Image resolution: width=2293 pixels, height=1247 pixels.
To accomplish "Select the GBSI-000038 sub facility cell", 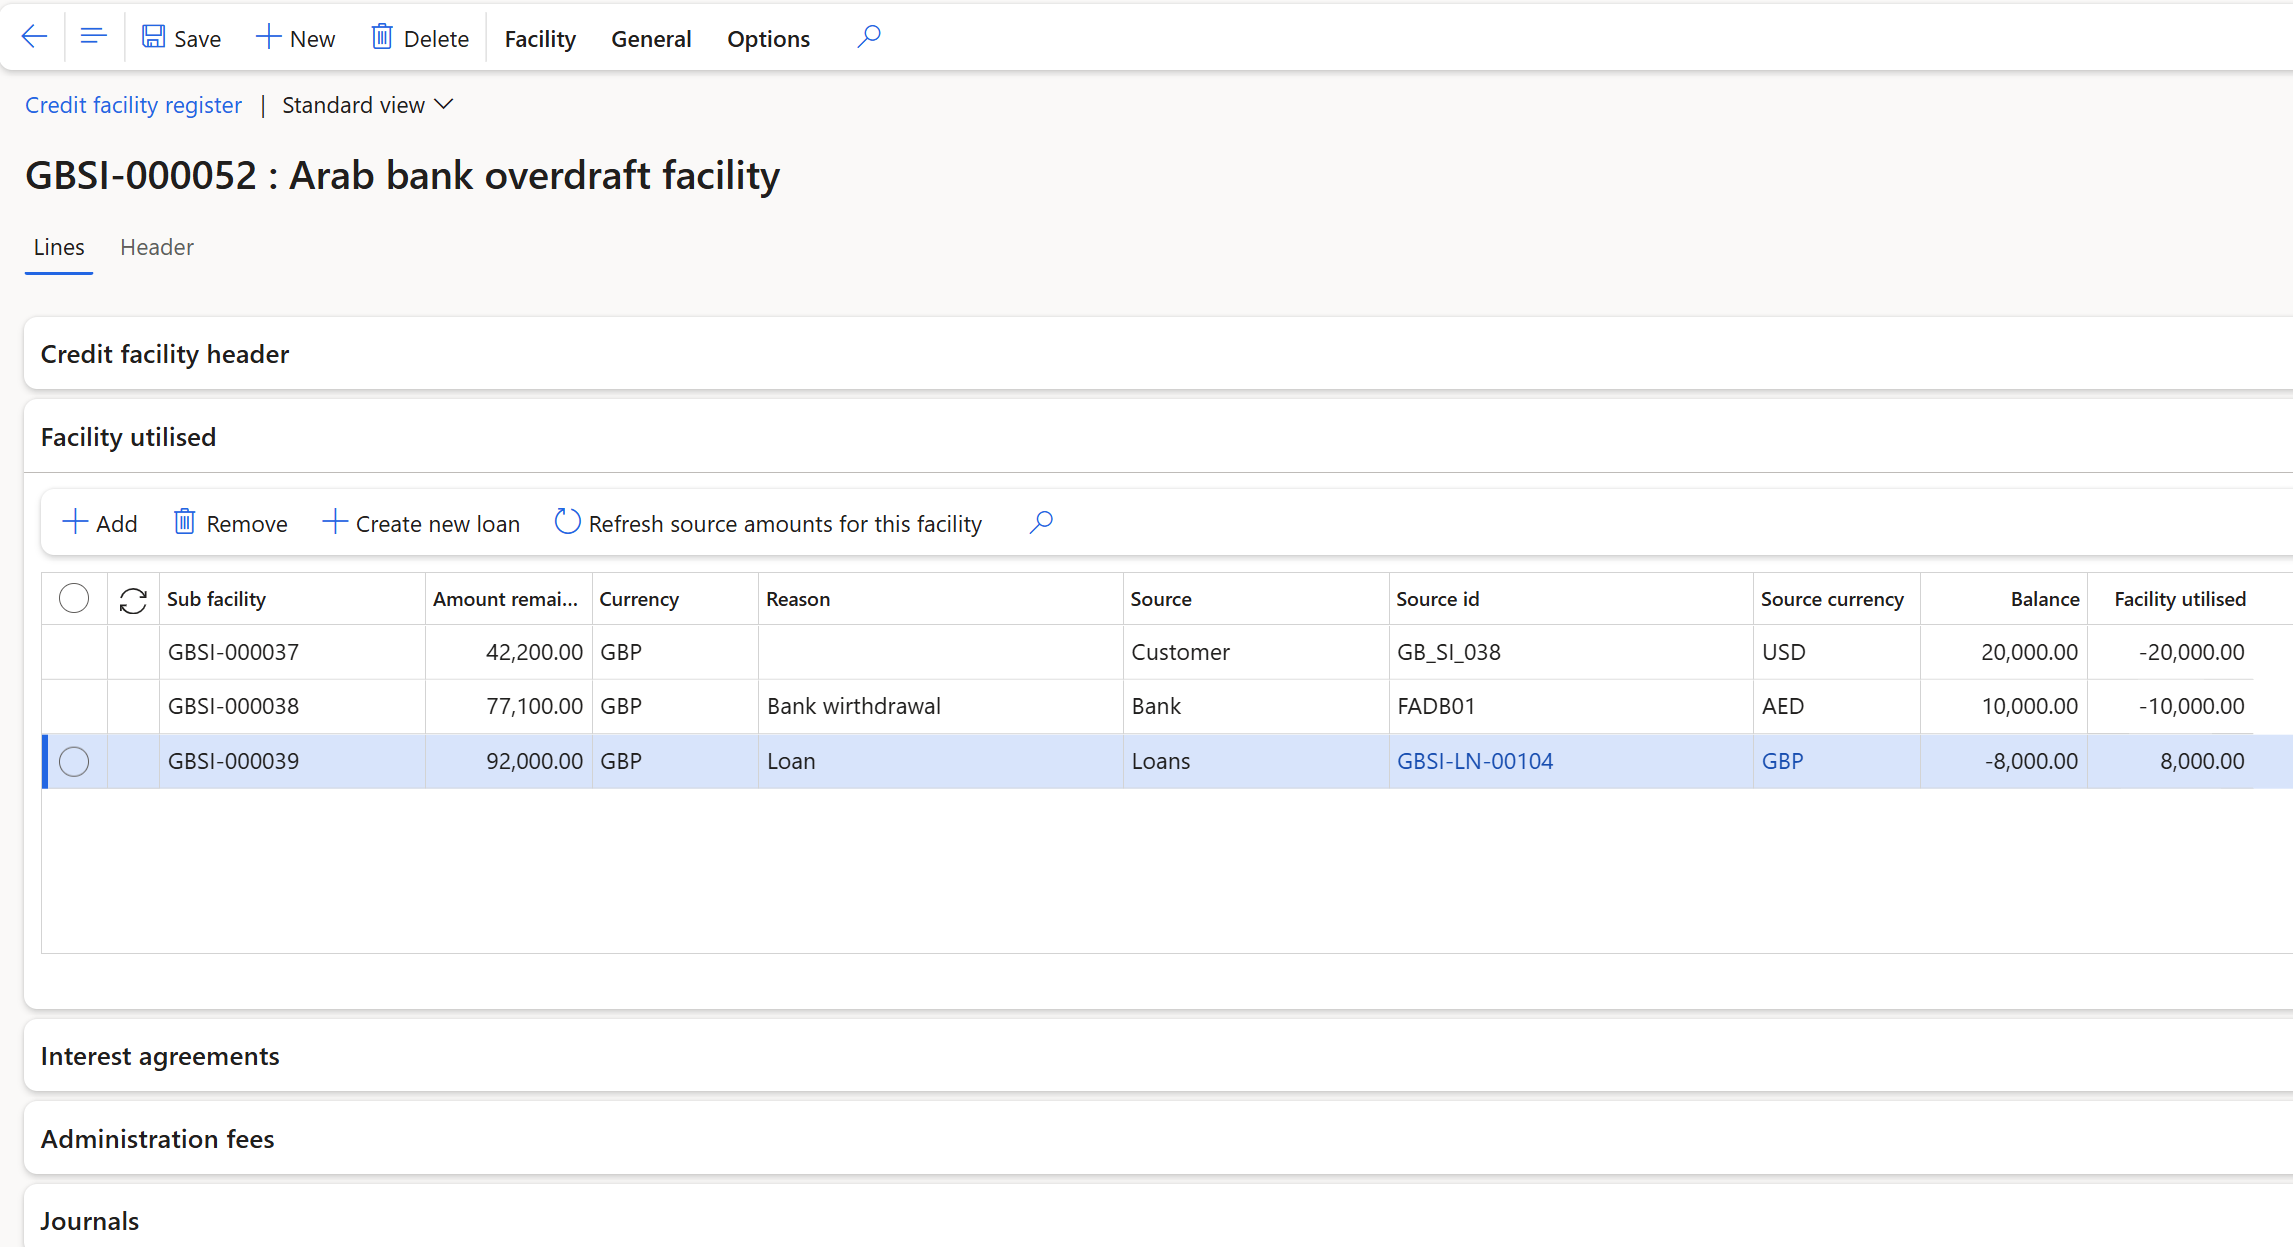I will (x=292, y=706).
